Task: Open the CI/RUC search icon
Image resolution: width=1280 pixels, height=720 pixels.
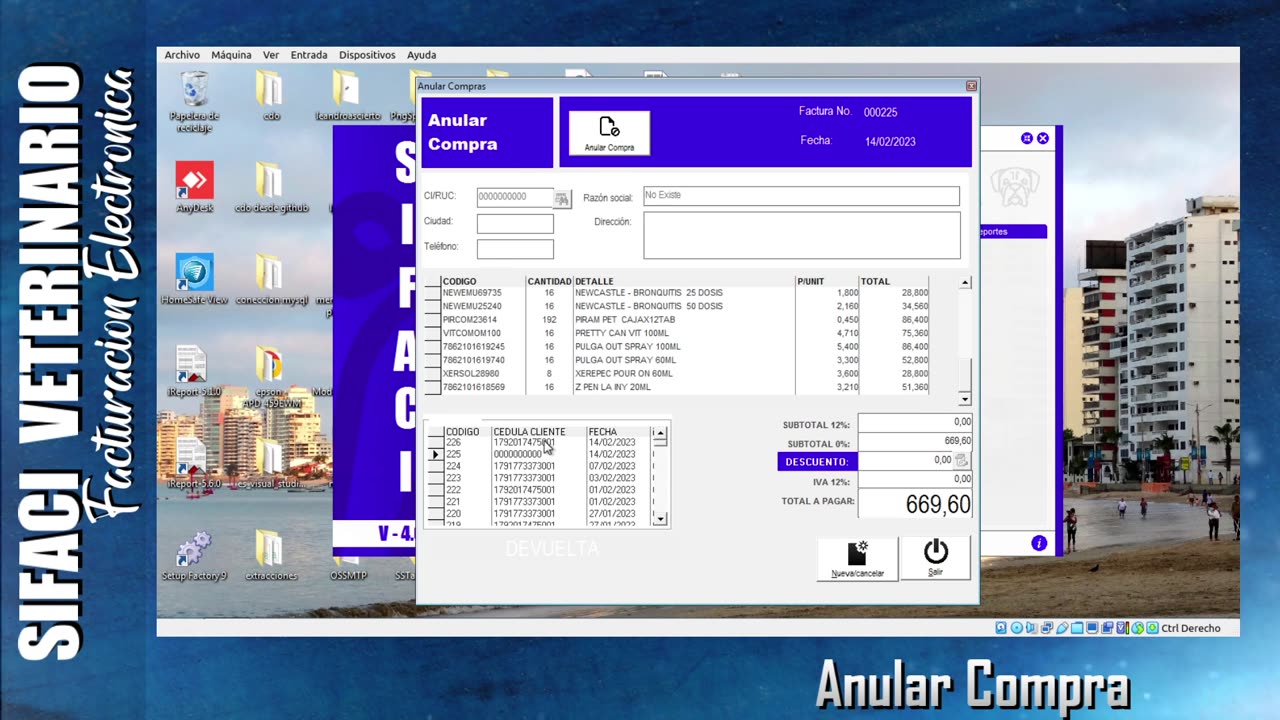Action: 562,199
